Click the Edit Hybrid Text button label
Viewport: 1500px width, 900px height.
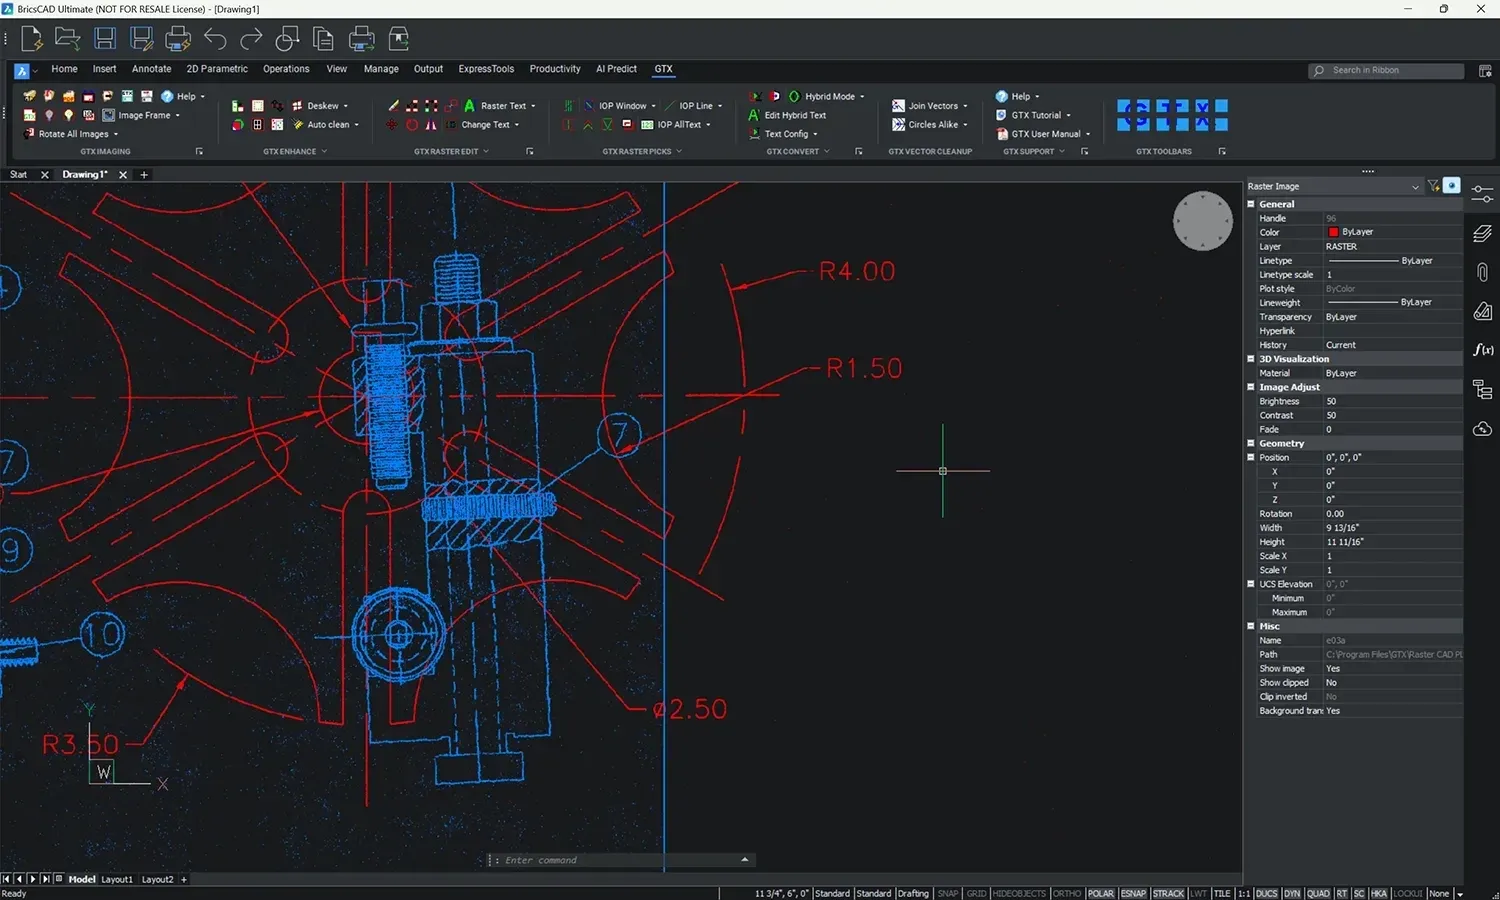point(795,115)
